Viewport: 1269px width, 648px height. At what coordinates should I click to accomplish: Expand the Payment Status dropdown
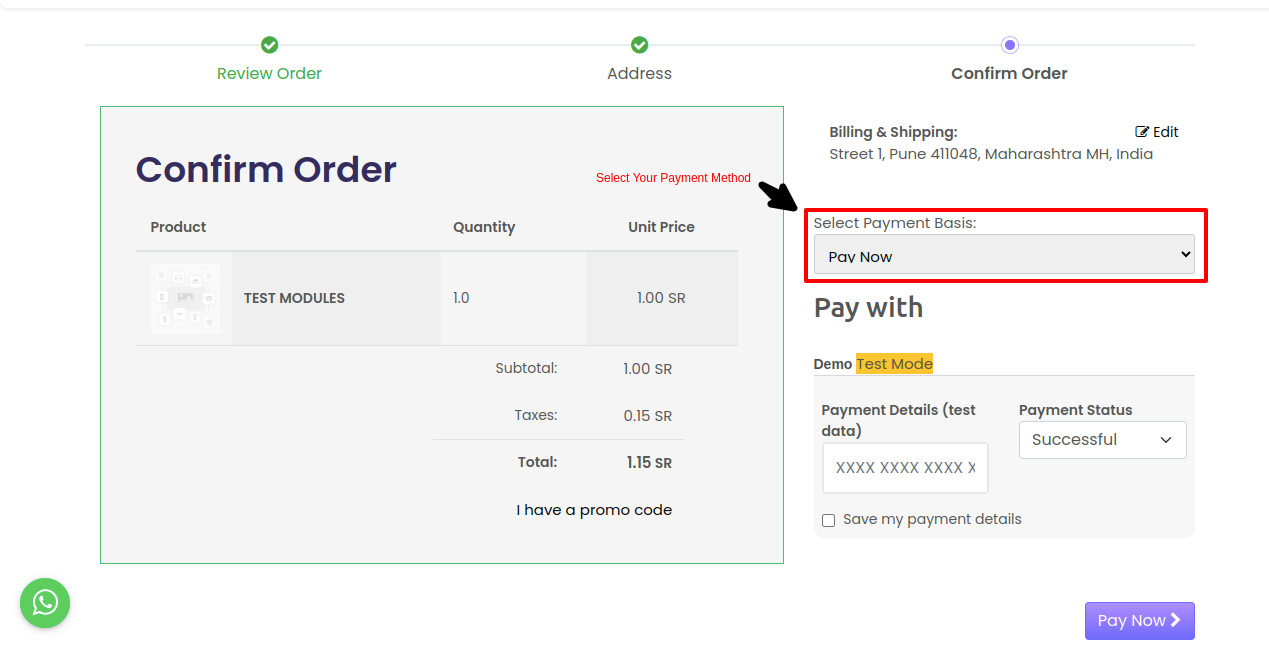coord(1102,440)
